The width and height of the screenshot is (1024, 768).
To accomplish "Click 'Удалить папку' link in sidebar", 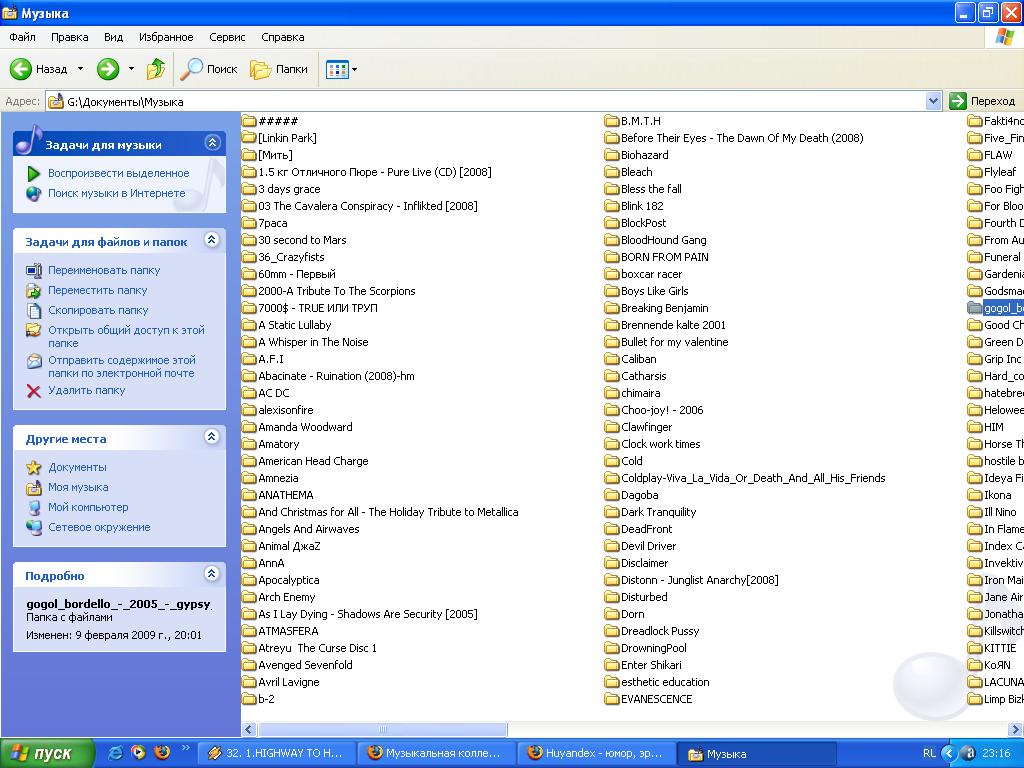I will point(87,390).
